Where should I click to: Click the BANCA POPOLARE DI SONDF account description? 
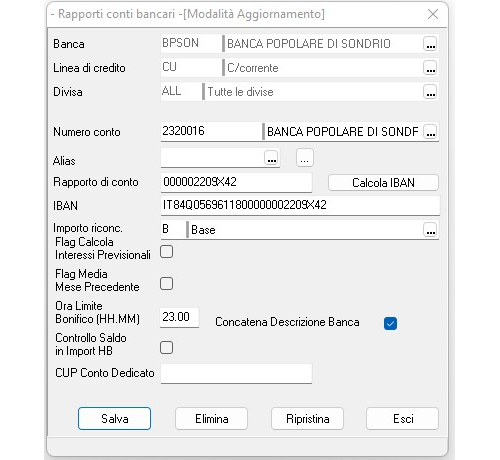[x=343, y=132]
